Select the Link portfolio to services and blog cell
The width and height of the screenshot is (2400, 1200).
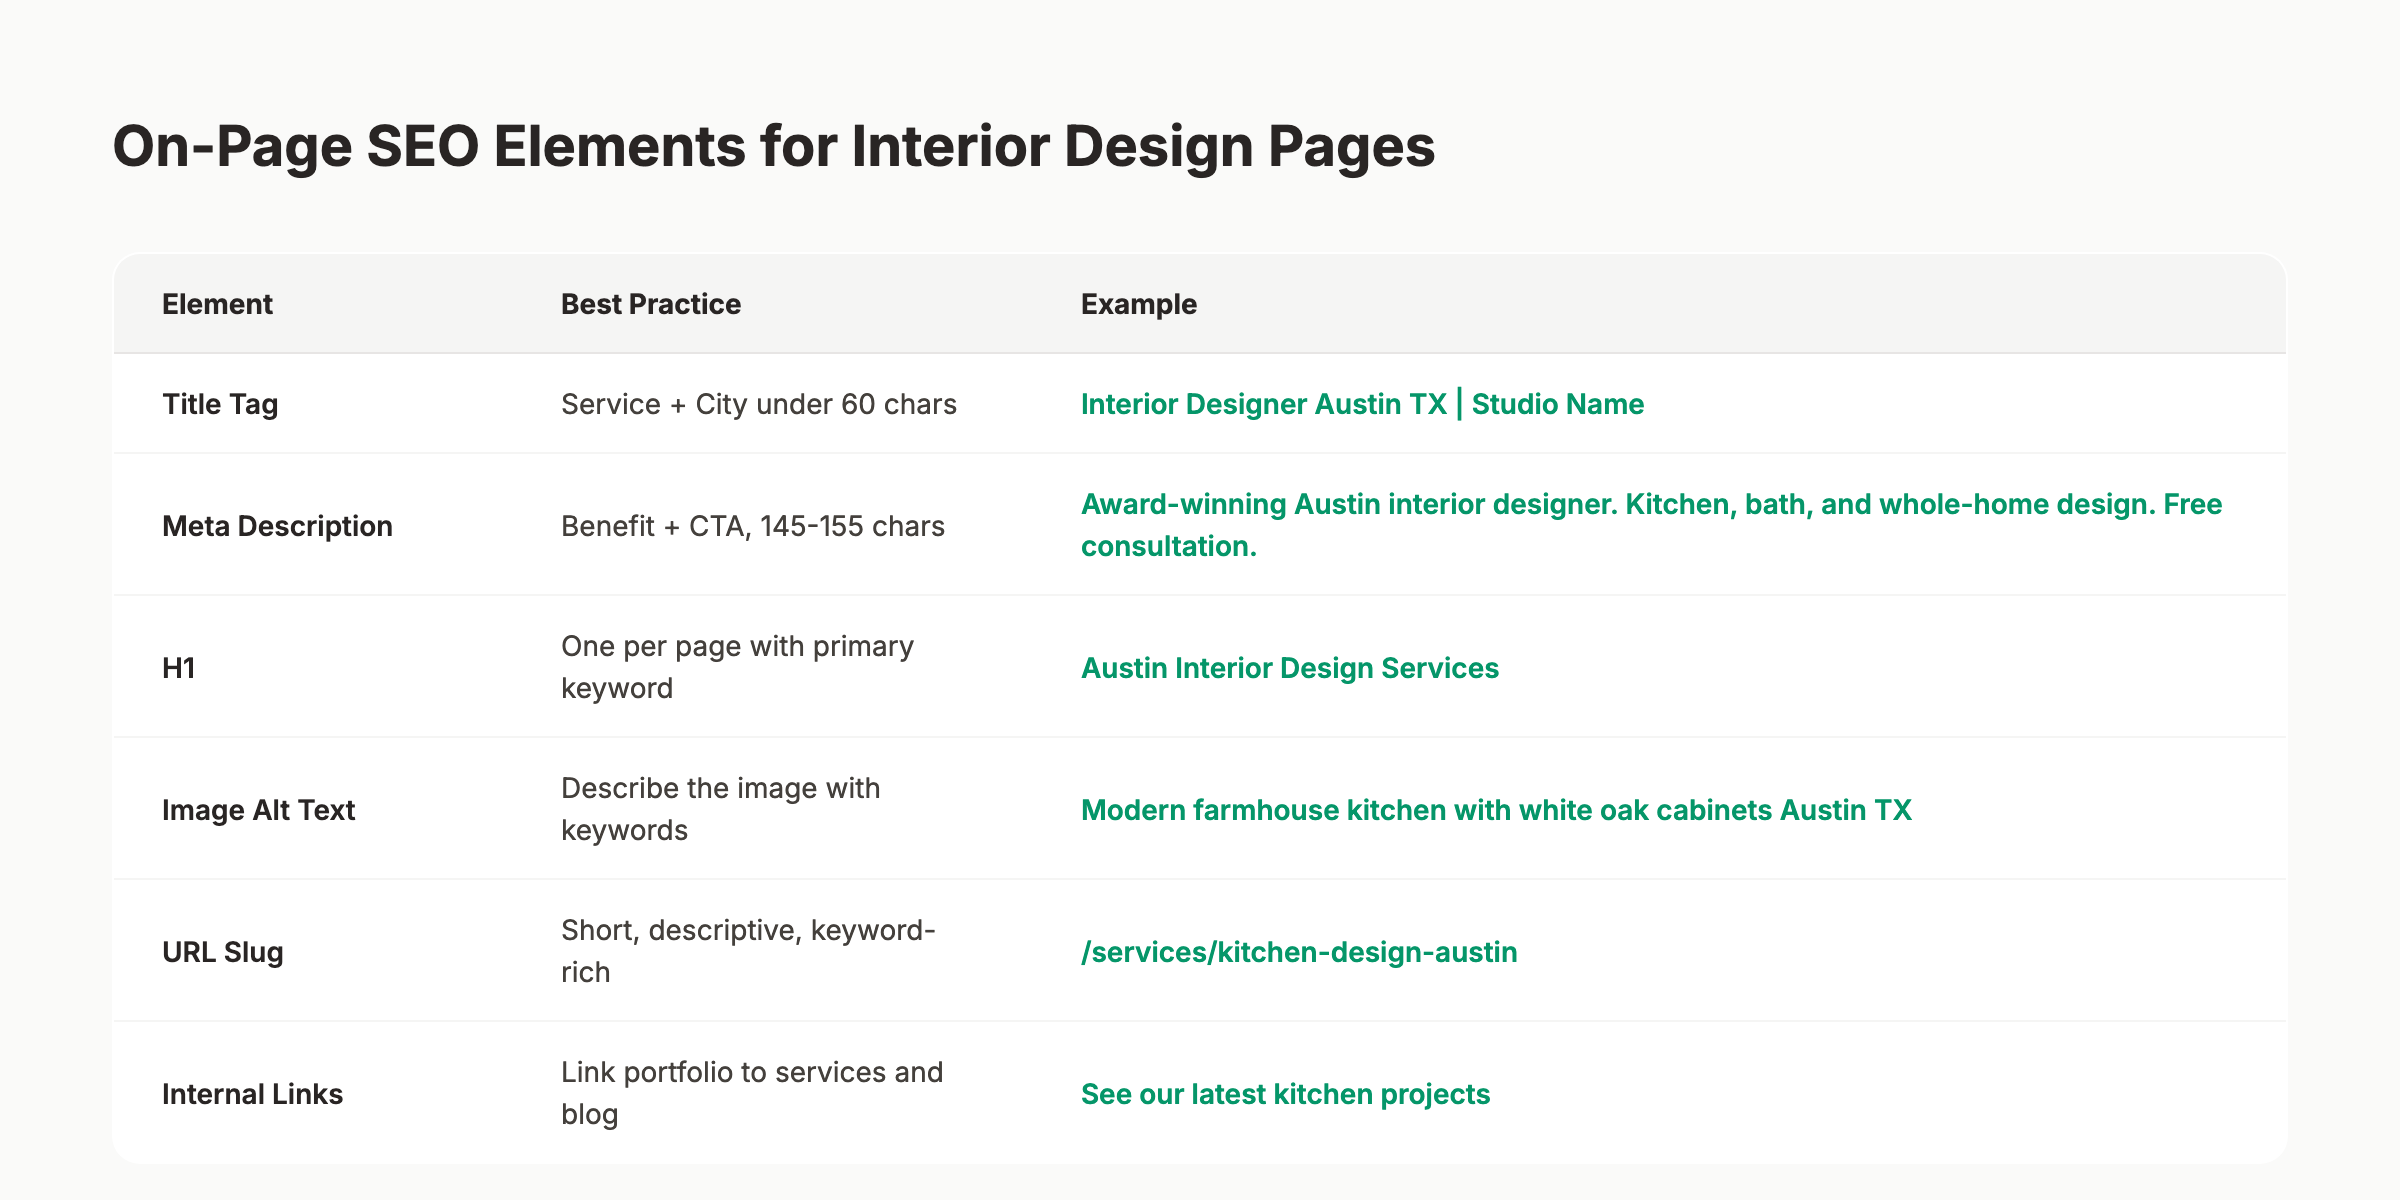pyautogui.click(x=751, y=1093)
